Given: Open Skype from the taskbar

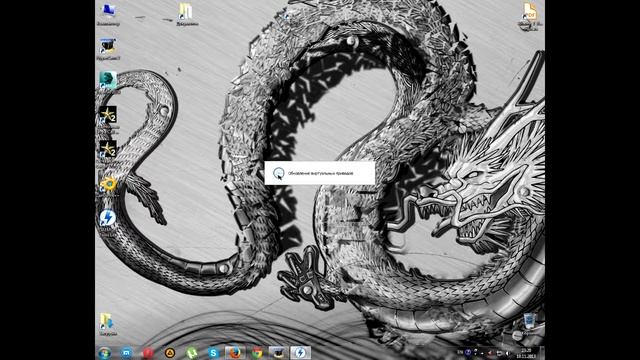Looking at the screenshot, I should coord(213,353).
